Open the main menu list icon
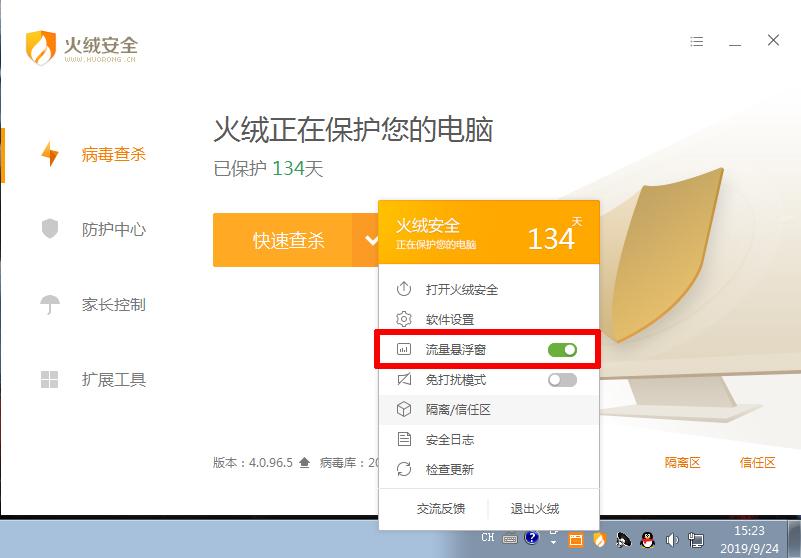801x558 pixels. tap(696, 41)
